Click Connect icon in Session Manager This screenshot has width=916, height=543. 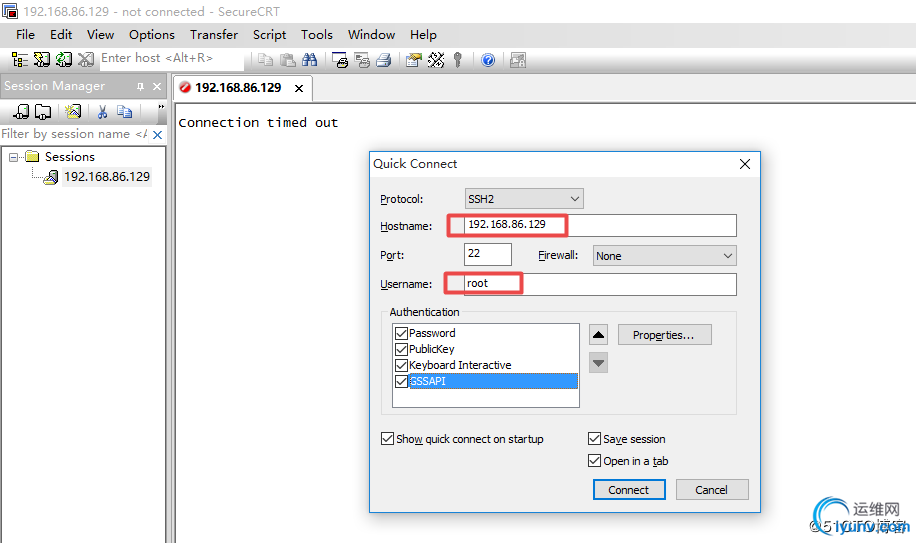21,112
